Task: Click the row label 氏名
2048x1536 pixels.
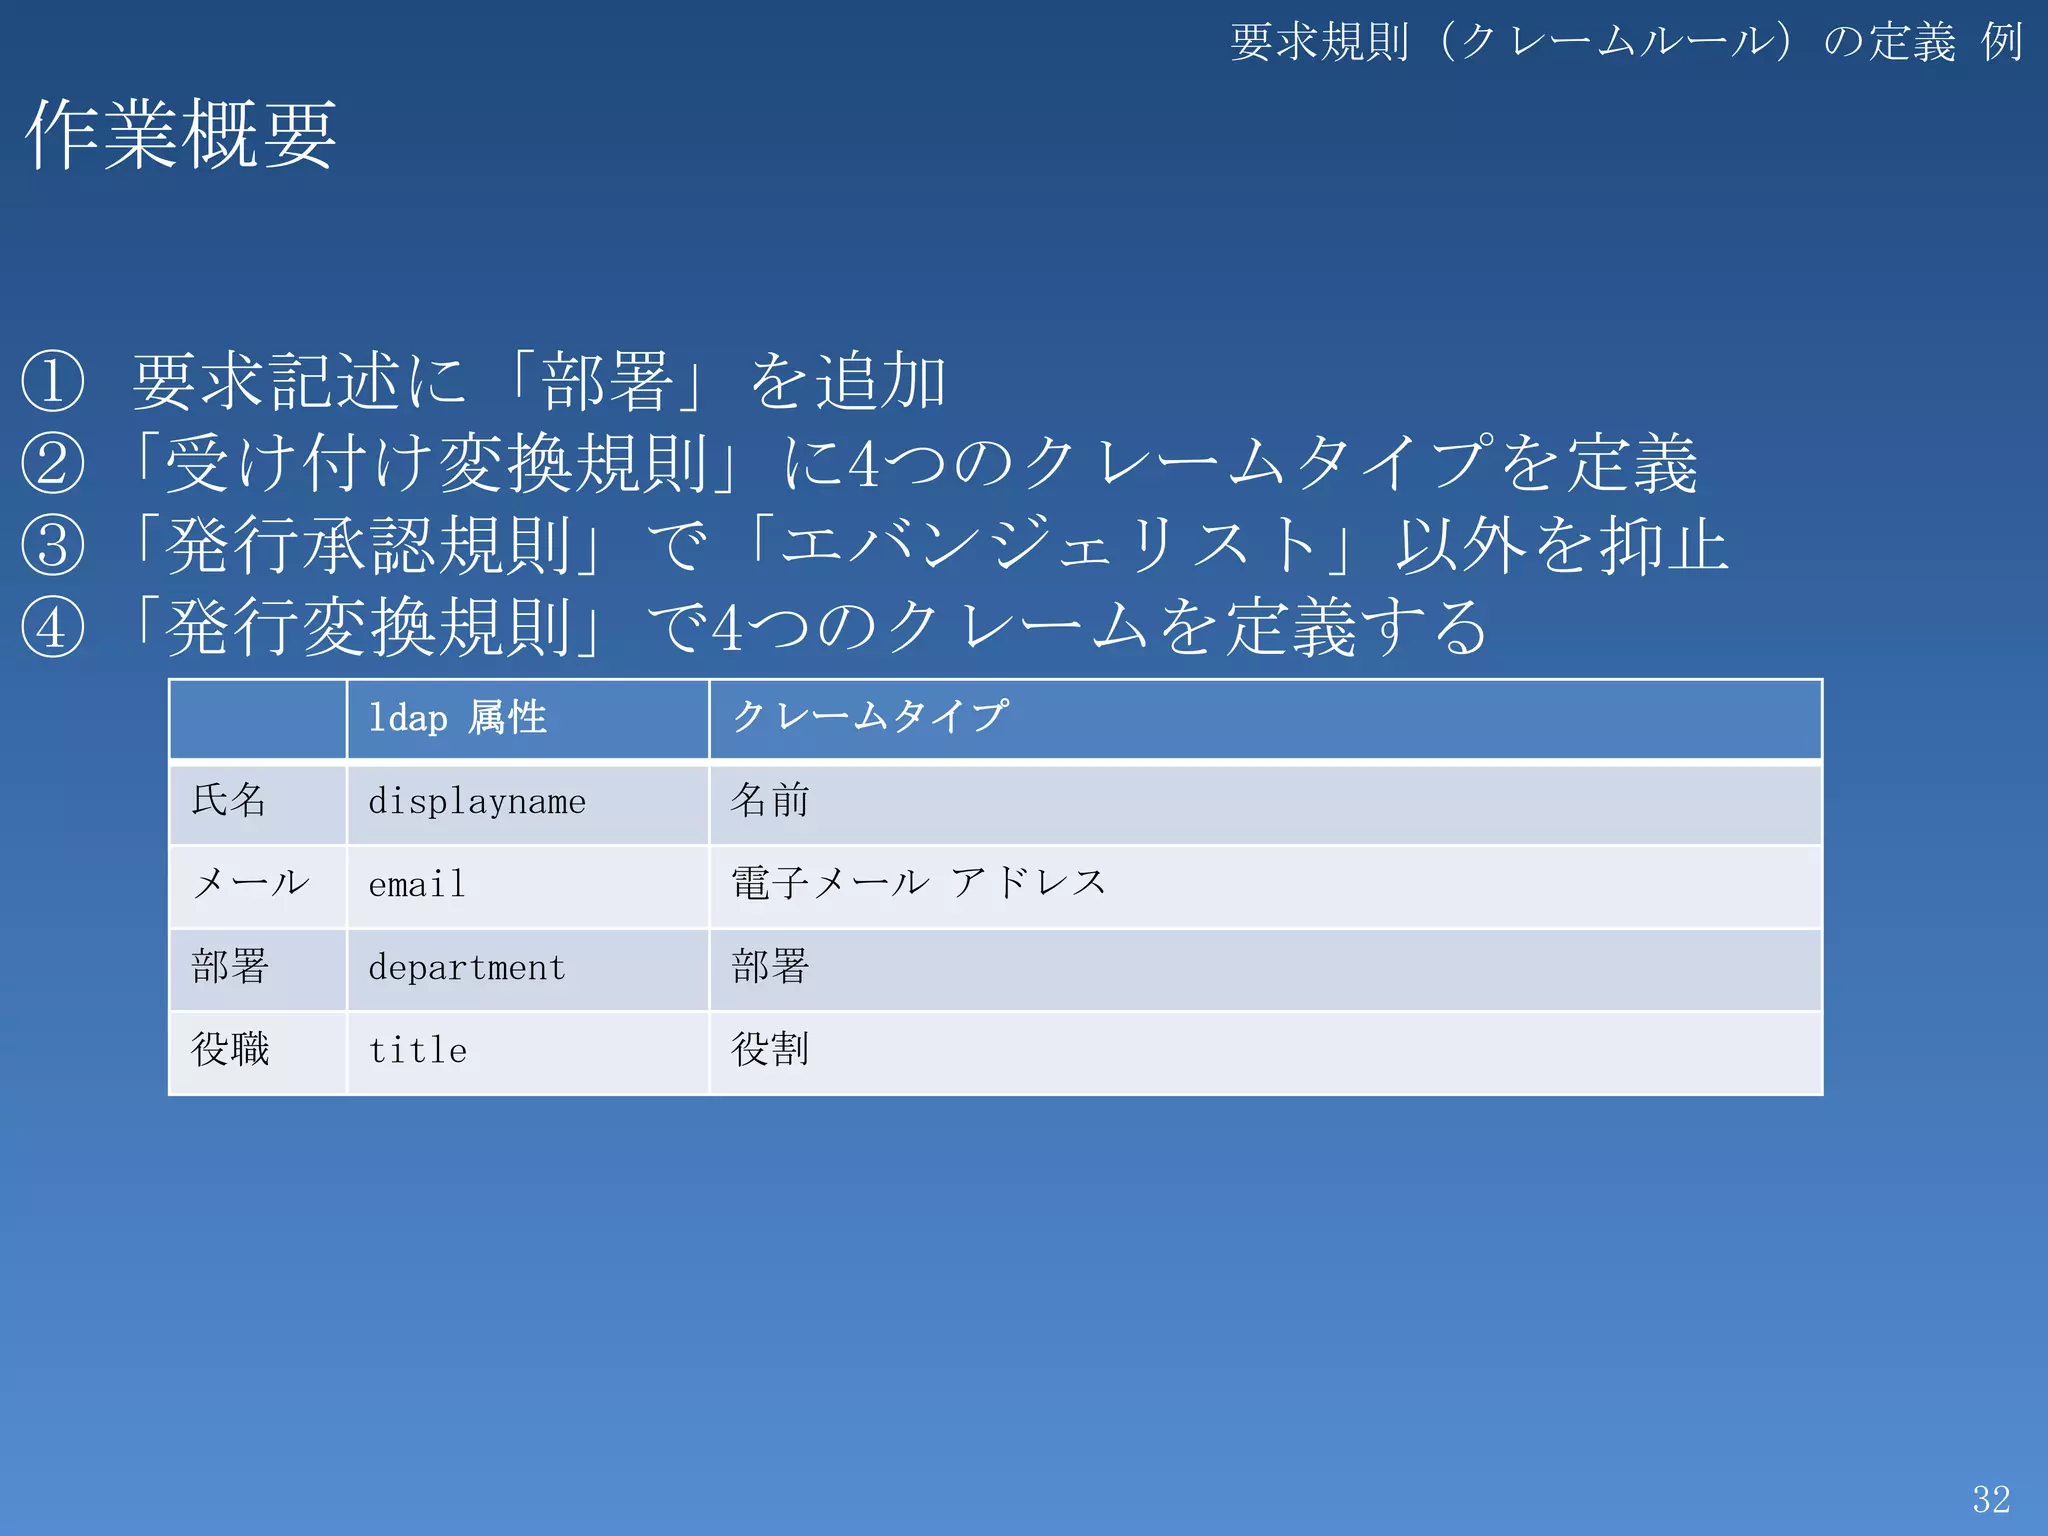Action: pyautogui.click(x=258, y=803)
